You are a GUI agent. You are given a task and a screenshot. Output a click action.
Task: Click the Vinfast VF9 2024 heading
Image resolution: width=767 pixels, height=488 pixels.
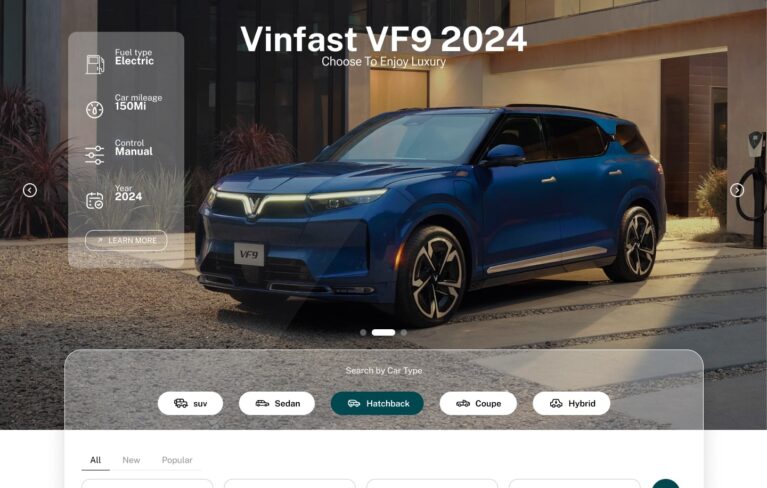[x=384, y=39]
